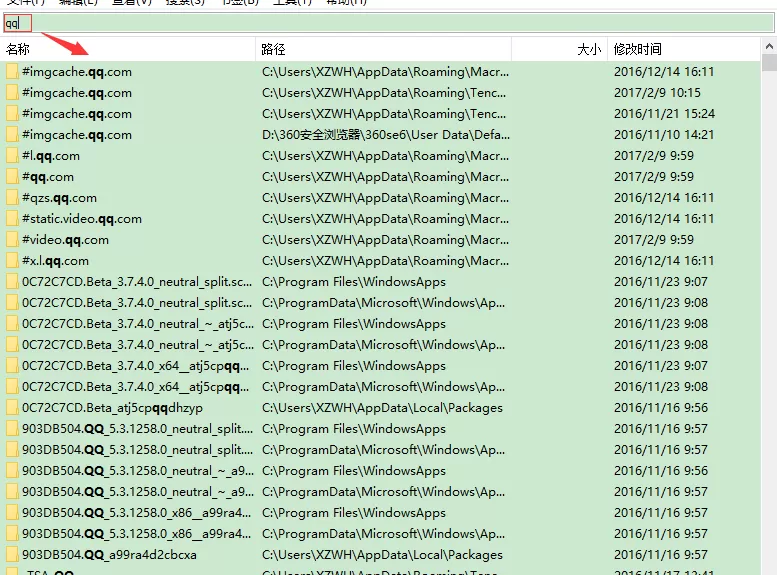Click folder icon of #qzs.qq.com
The height and width of the screenshot is (575, 777).
tap(12, 198)
